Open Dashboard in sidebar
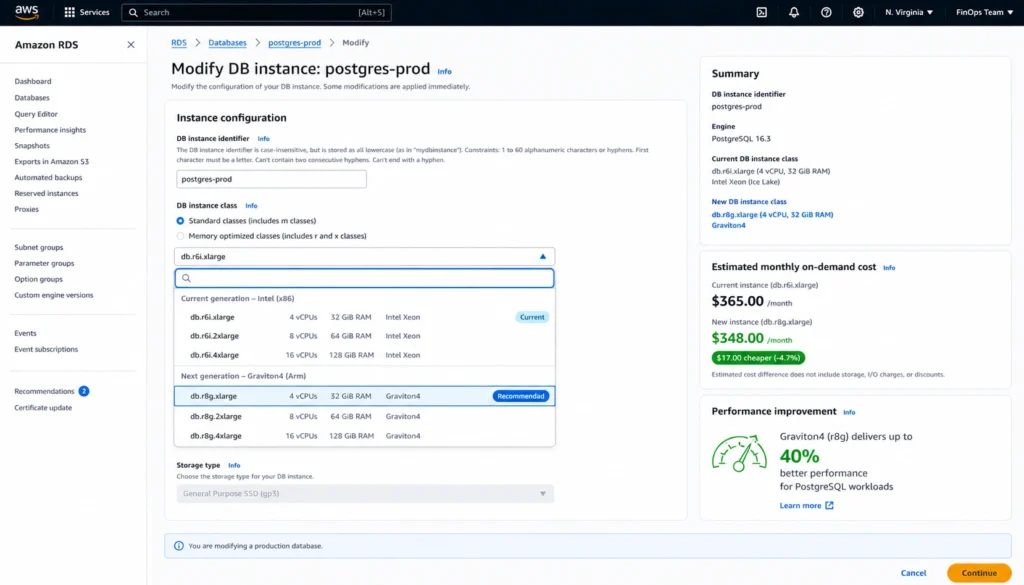This screenshot has height=585, width=1024. (x=33, y=82)
